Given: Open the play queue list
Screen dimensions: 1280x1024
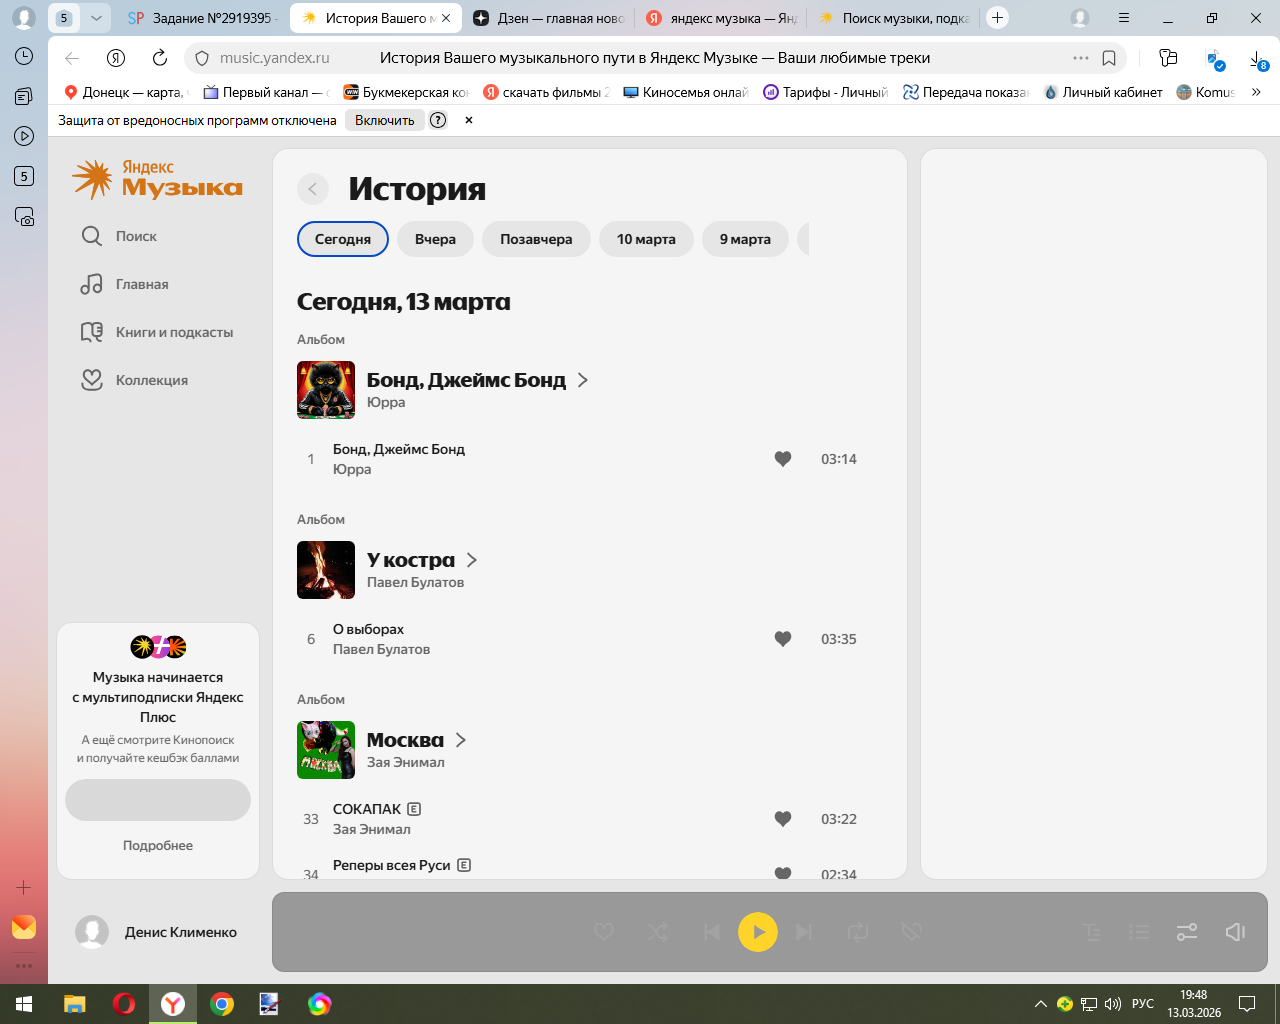Looking at the screenshot, I should coord(1139,932).
